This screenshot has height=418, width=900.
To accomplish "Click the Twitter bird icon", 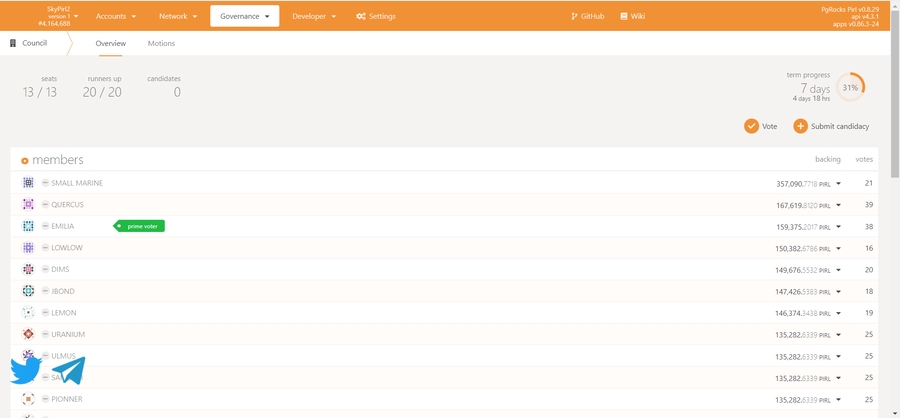I will pyautogui.click(x=26, y=370).
